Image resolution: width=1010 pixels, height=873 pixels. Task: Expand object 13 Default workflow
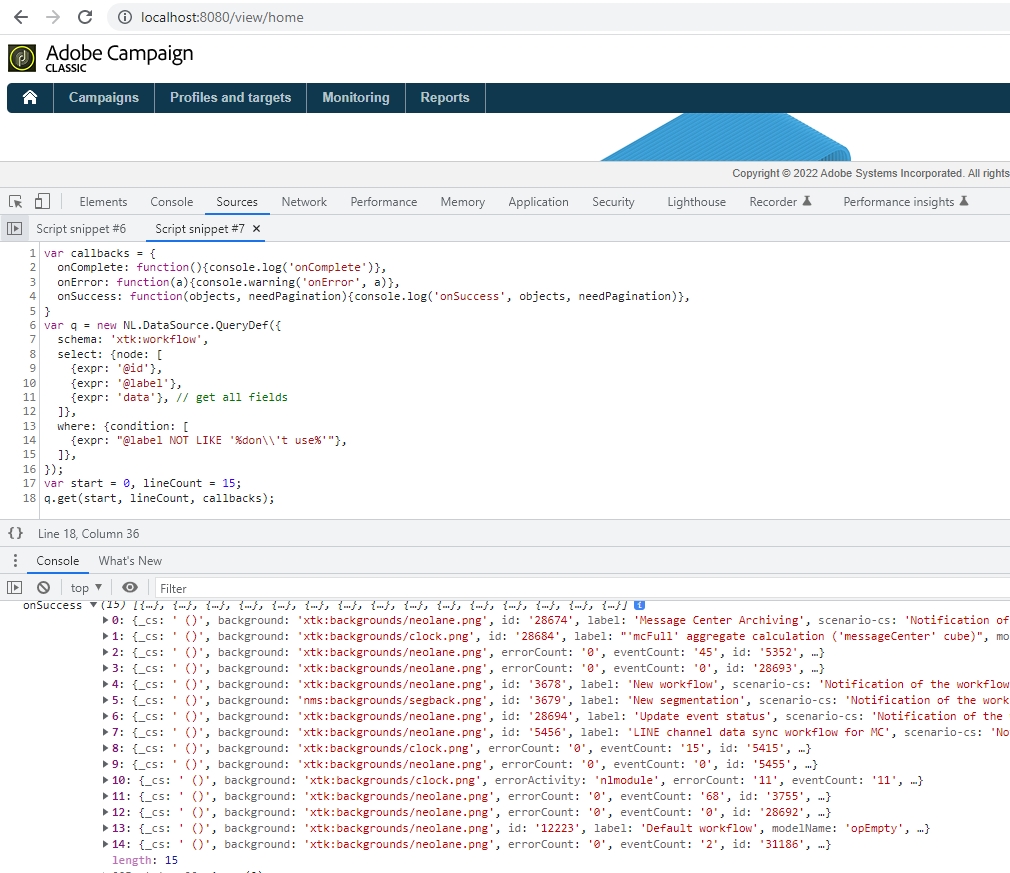pos(107,828)
